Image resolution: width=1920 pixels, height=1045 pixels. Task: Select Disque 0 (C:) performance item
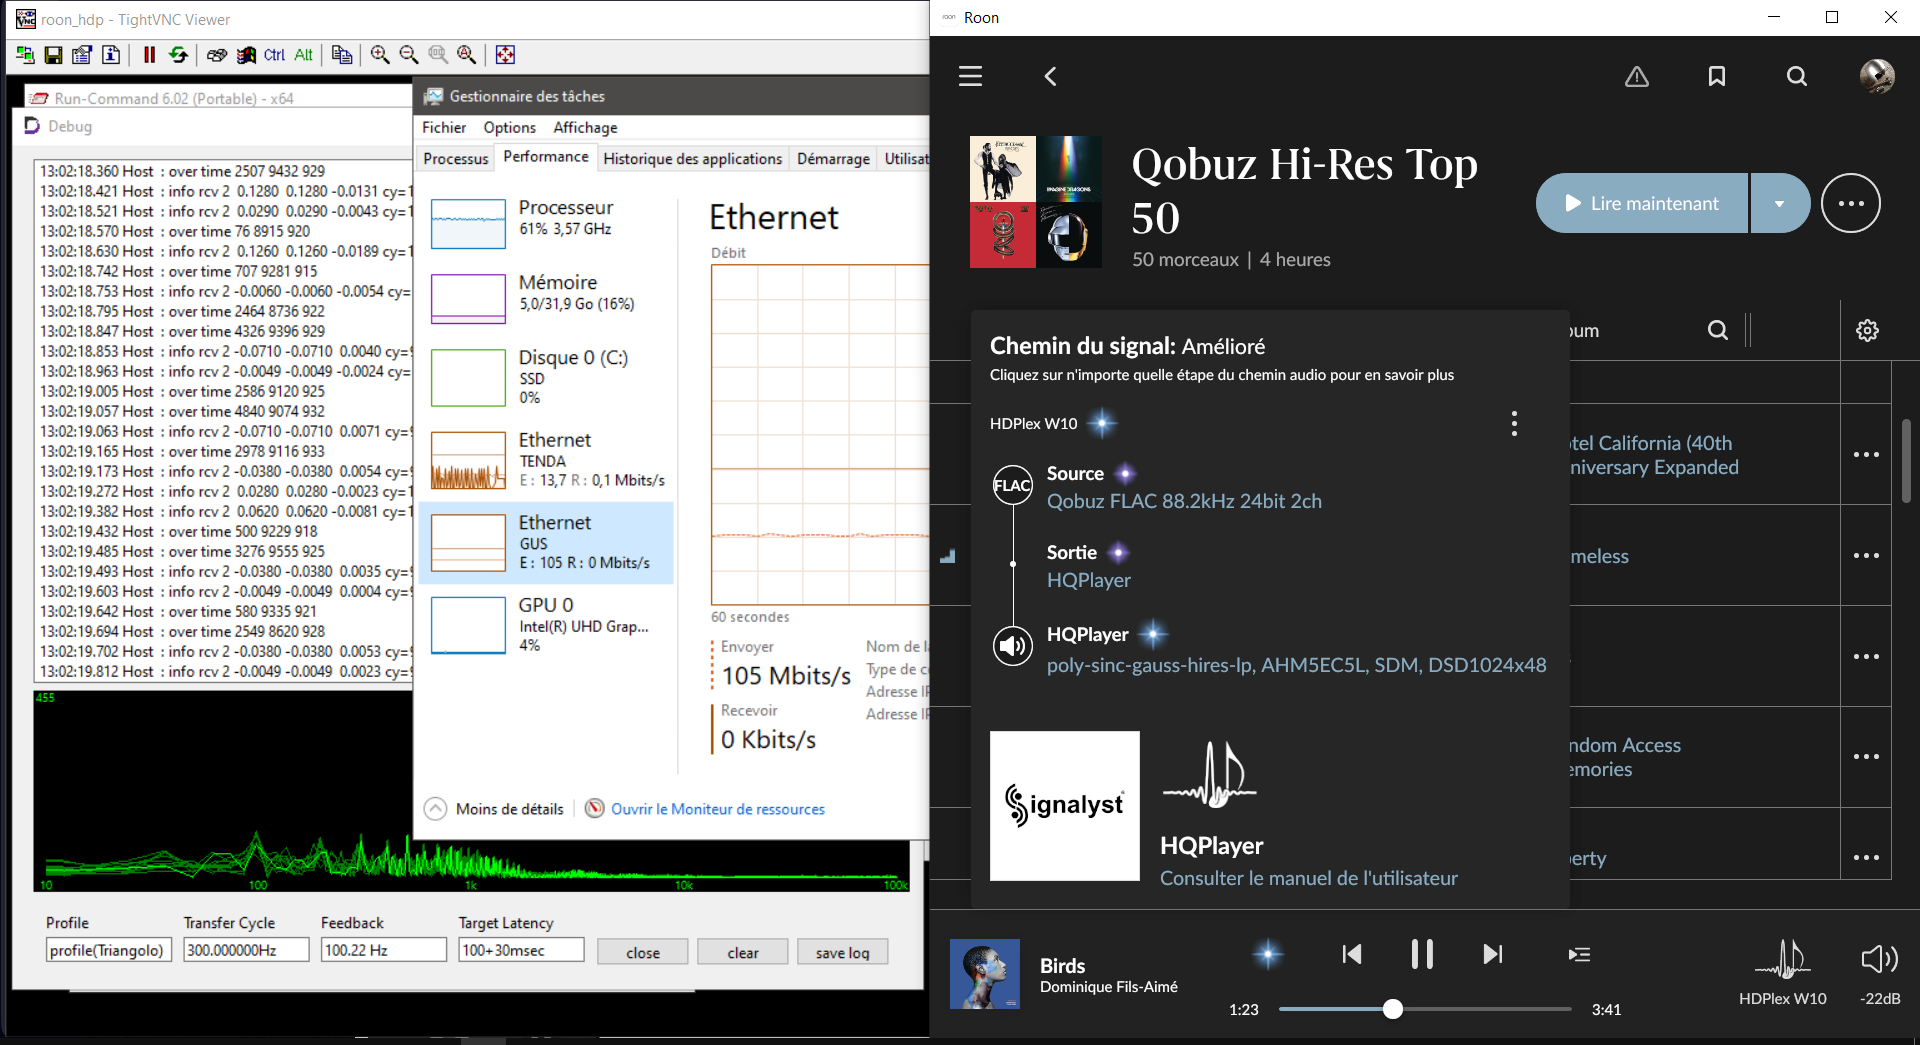(546, 376)
